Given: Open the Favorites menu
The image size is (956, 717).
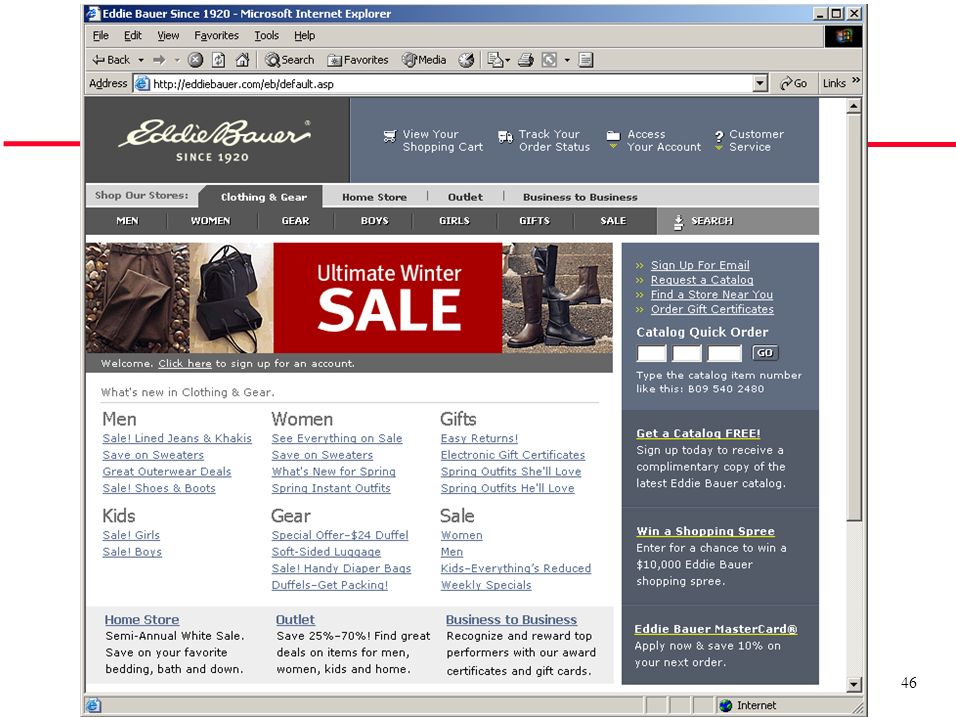Looking at the screenshot, I should (216, 35).
